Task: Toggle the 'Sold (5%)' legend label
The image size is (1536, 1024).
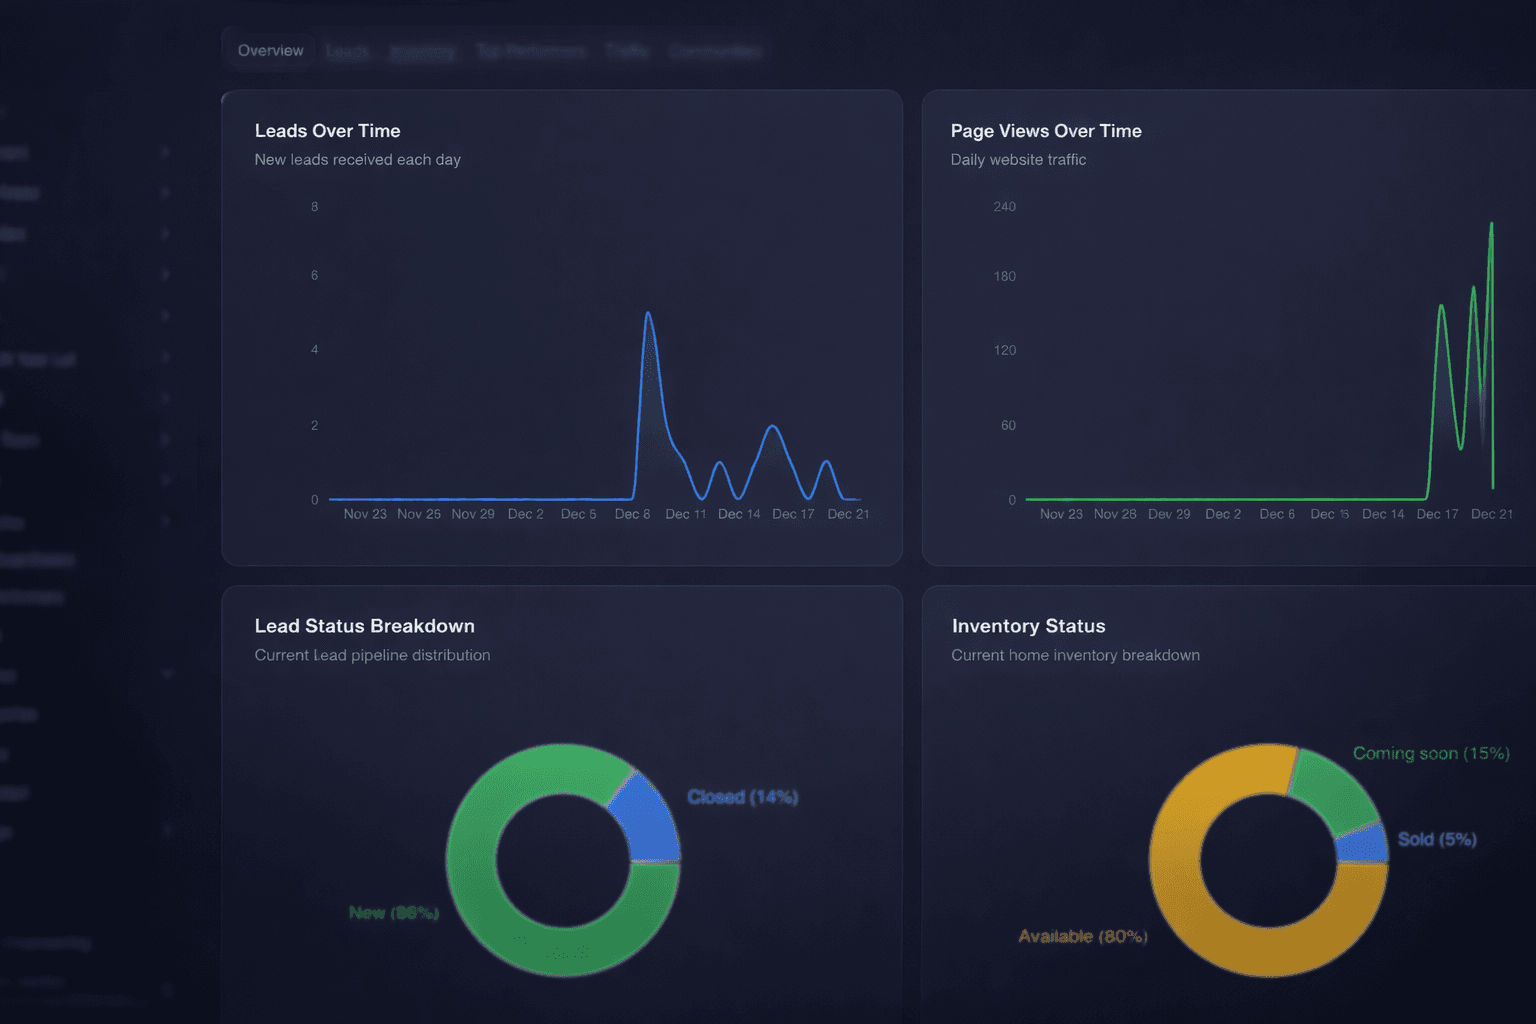Action: (x=1437, y=839)
